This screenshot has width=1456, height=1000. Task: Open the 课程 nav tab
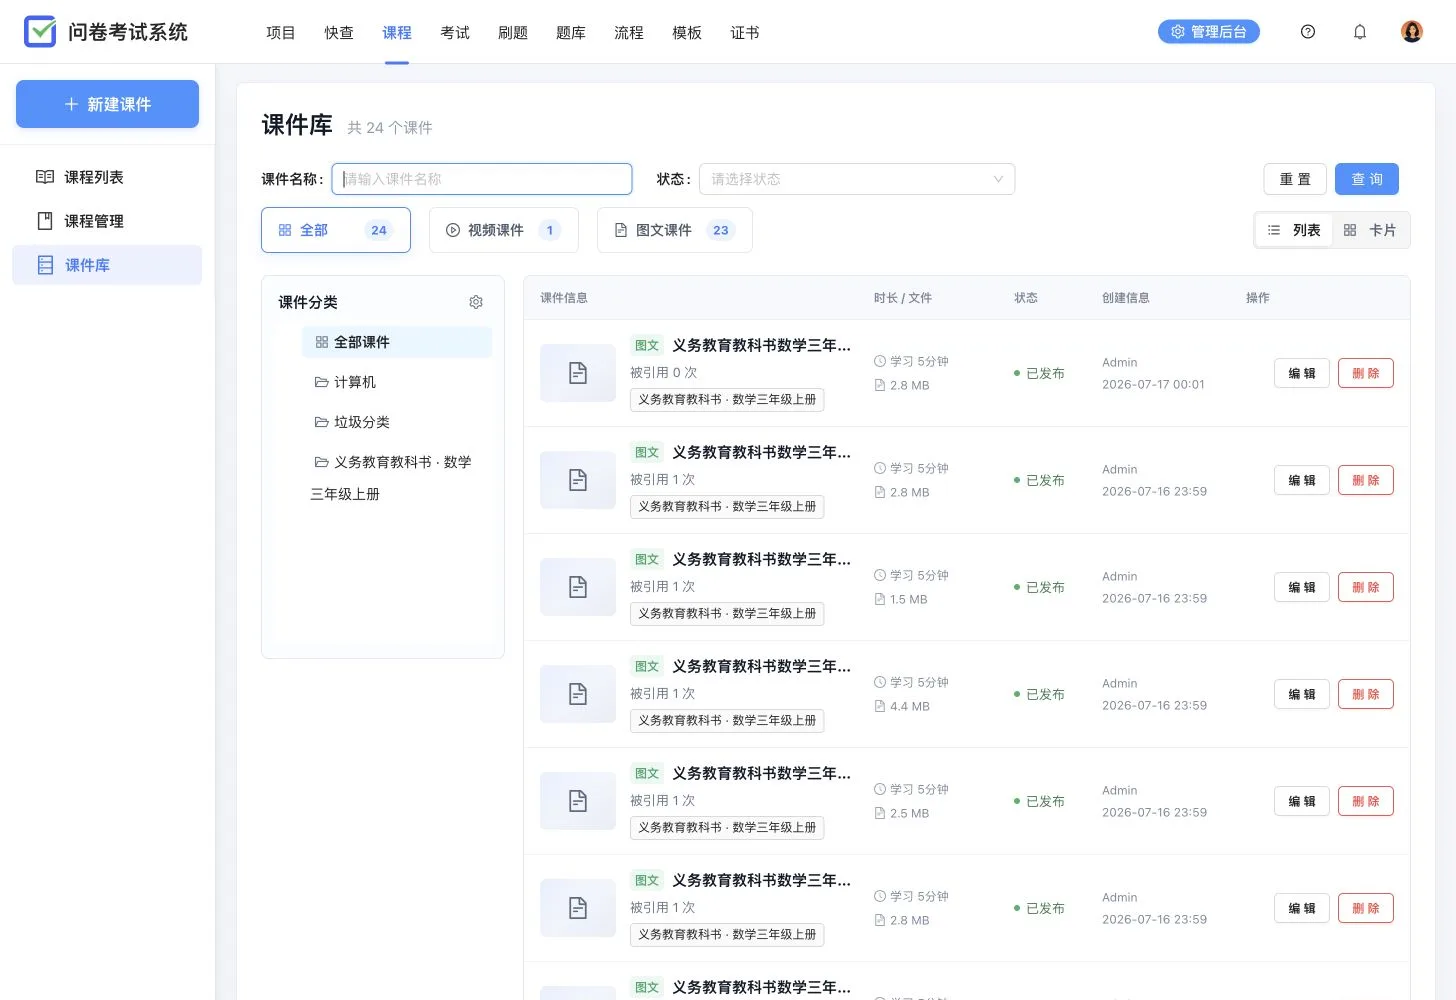(397, 33)
